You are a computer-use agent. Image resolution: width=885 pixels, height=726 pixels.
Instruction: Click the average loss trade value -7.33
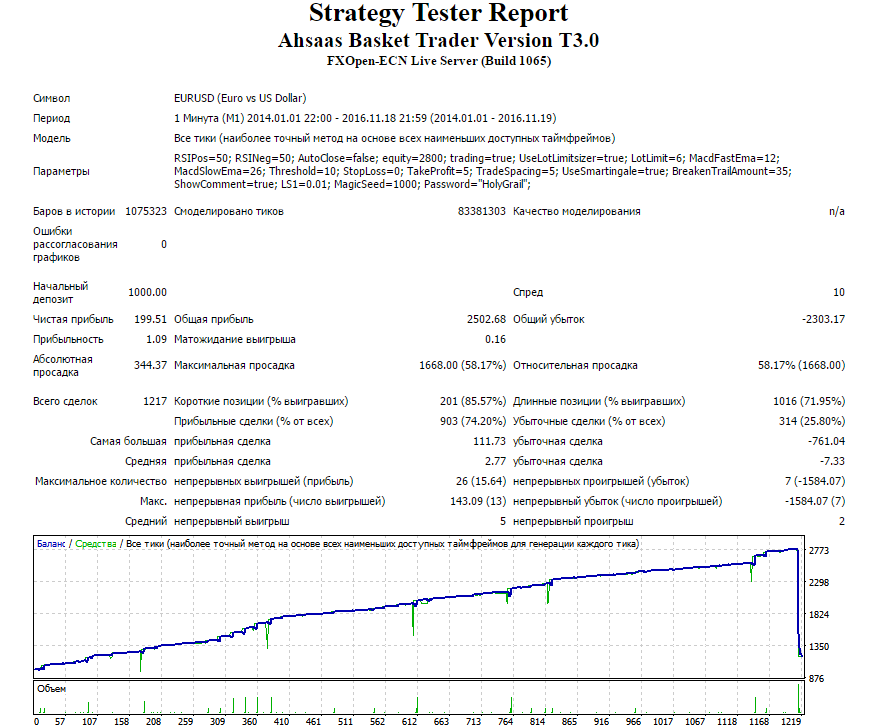click(832, 462)
